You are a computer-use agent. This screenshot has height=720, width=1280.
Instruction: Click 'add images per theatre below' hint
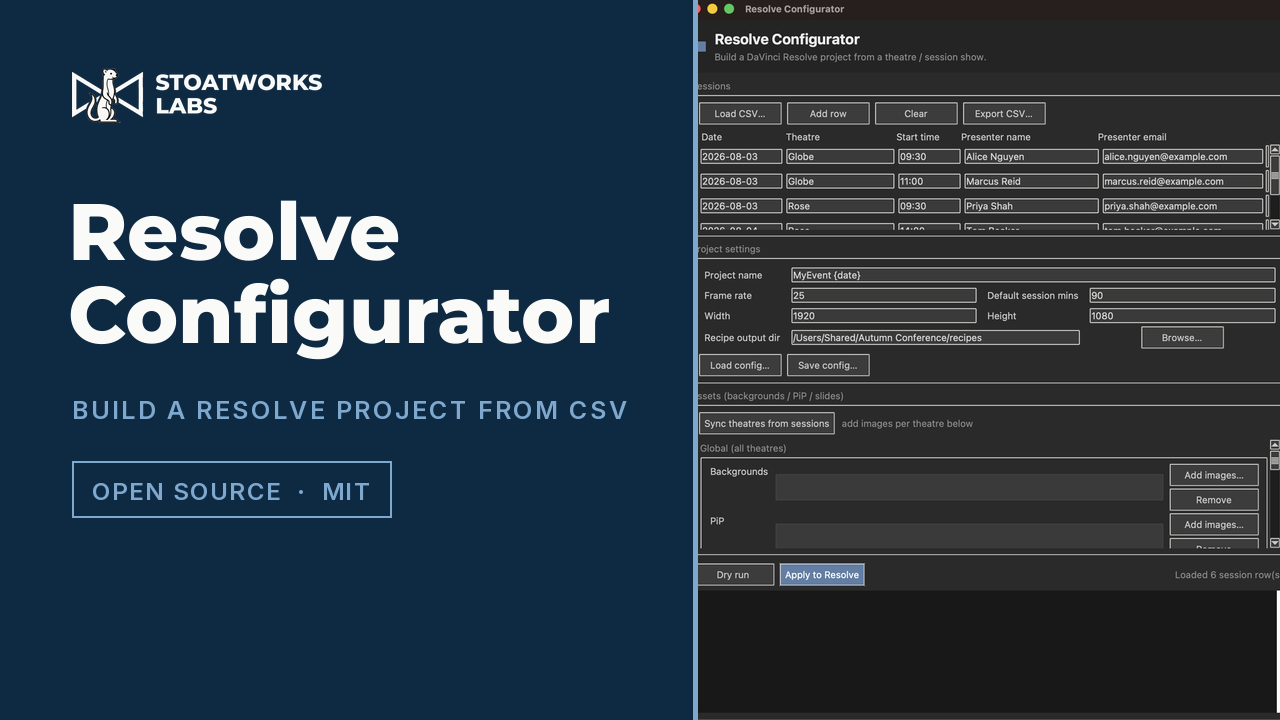coord(907,423)
